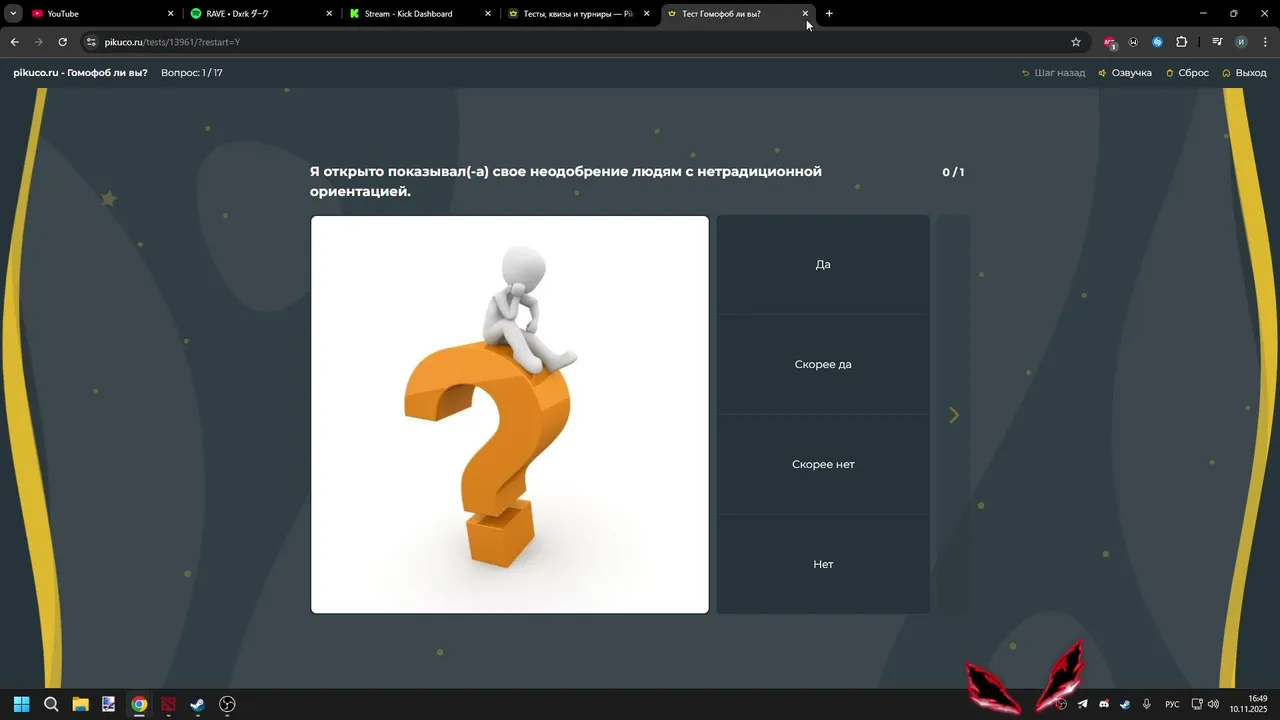Image resolution: width=1280 pixels, height=720 pixels.
Task: Open the red adblock extension icon
Action: point(1110,42)
